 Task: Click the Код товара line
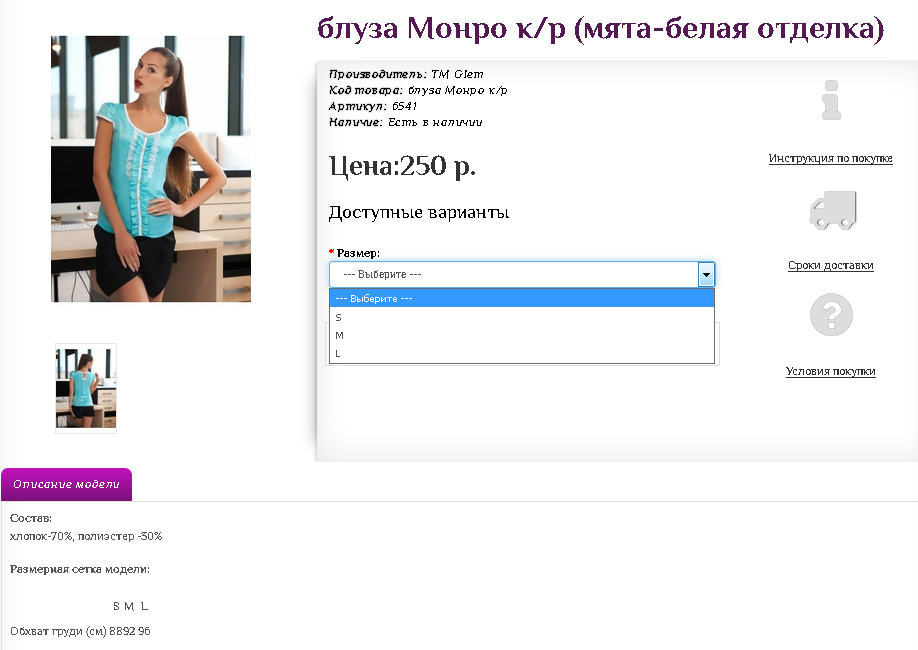[x=418, y=90]
